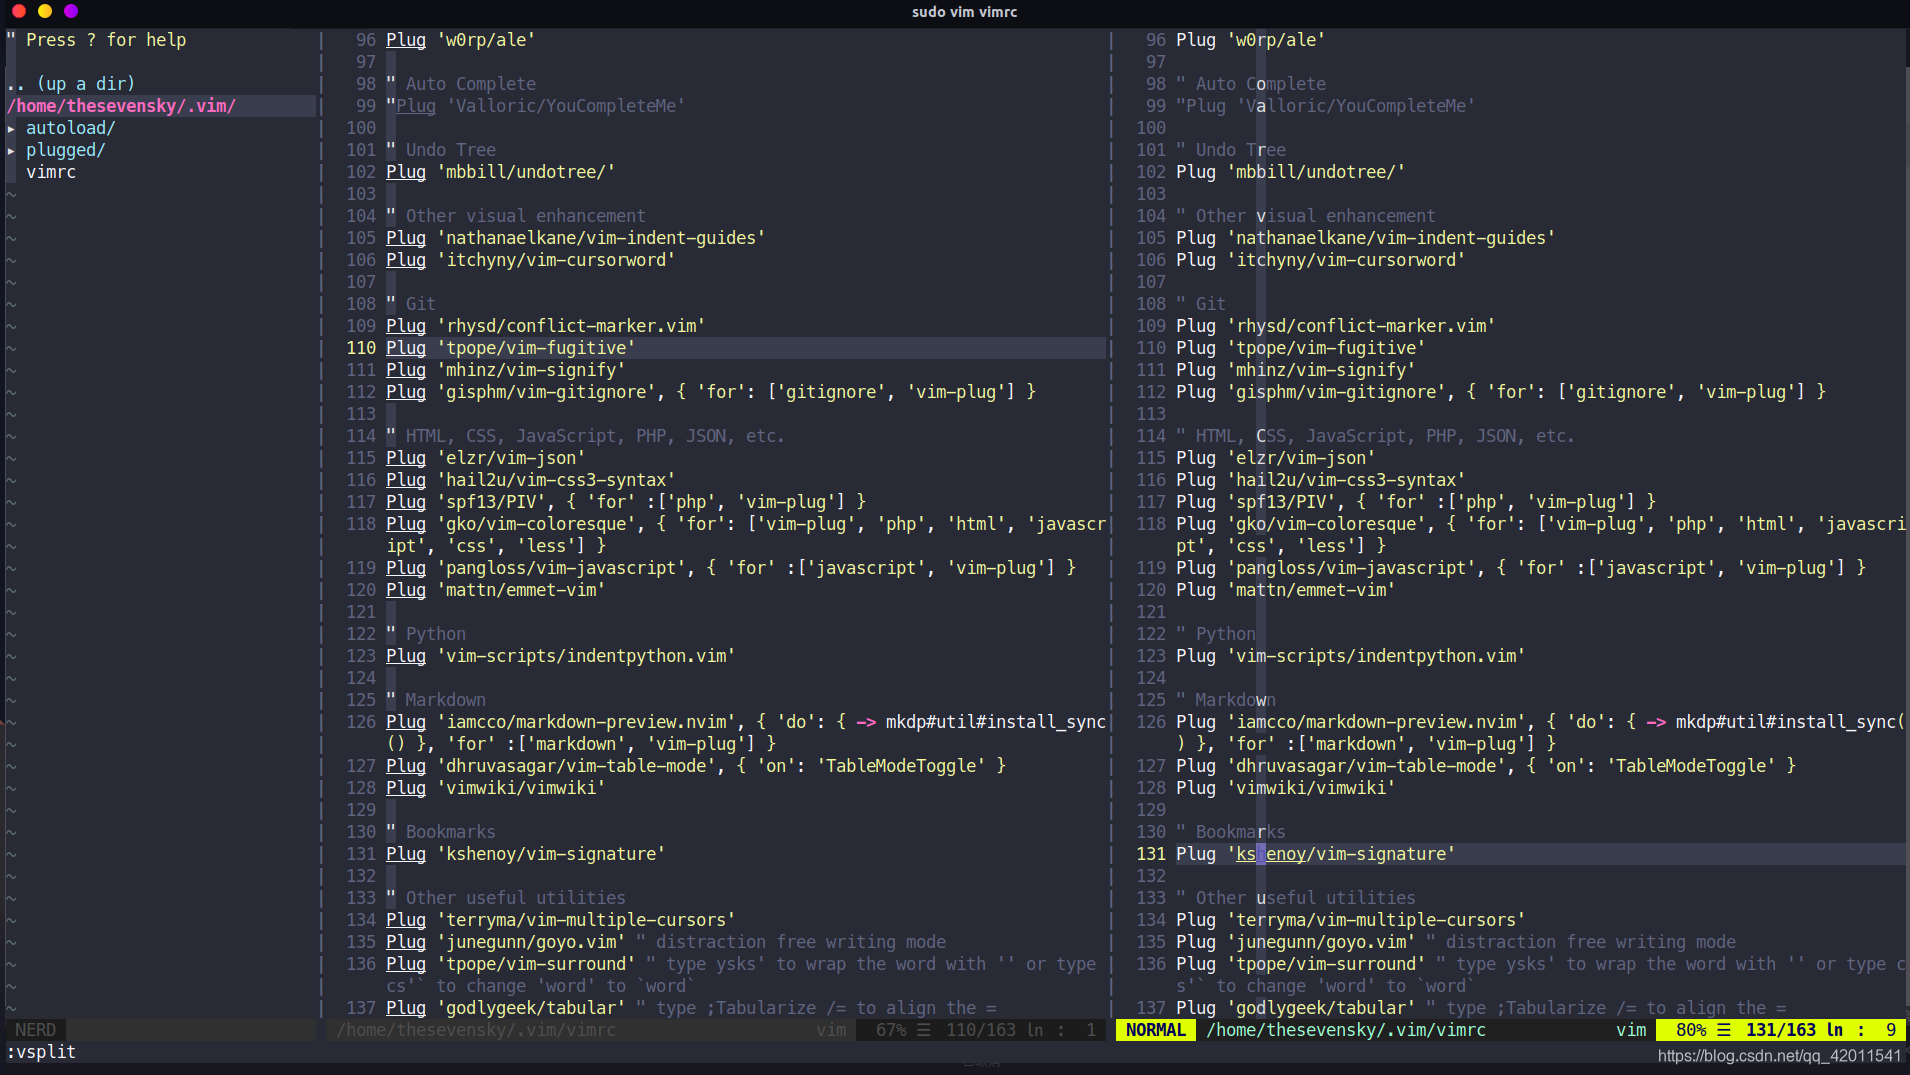Click 'Markdown' comment in middle pane
The width and height of the screenshot is (1910, 1075).
coord(446,700)
